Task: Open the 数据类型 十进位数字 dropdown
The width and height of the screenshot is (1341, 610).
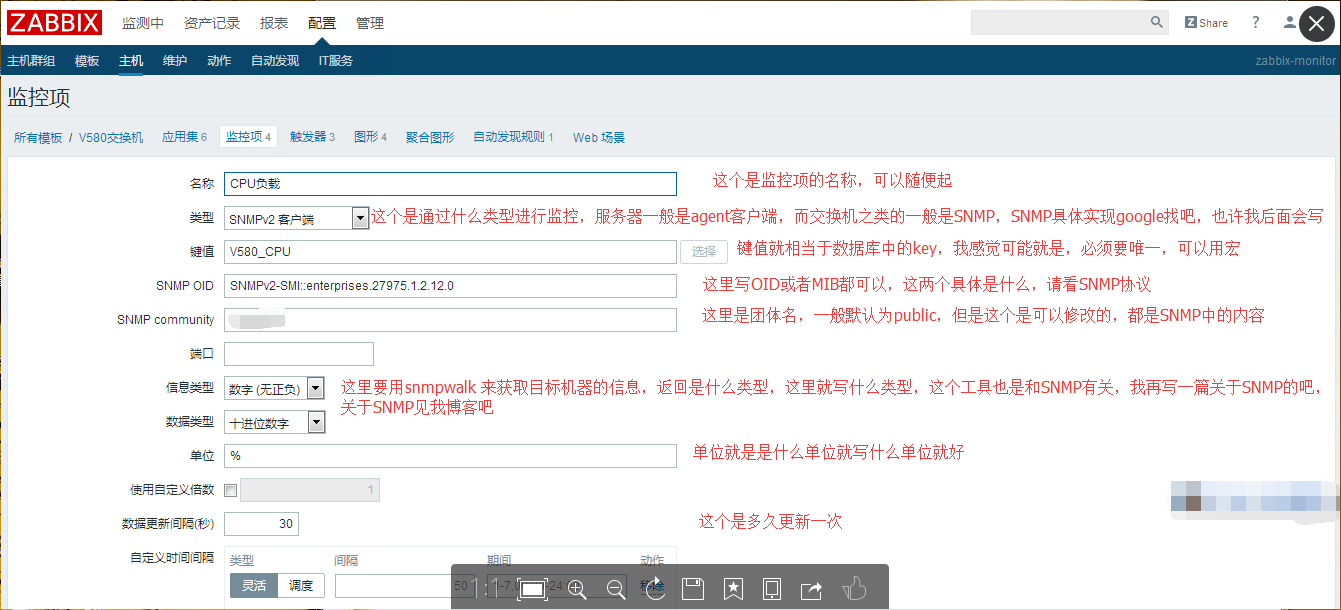Action: (x=274, y=422)
